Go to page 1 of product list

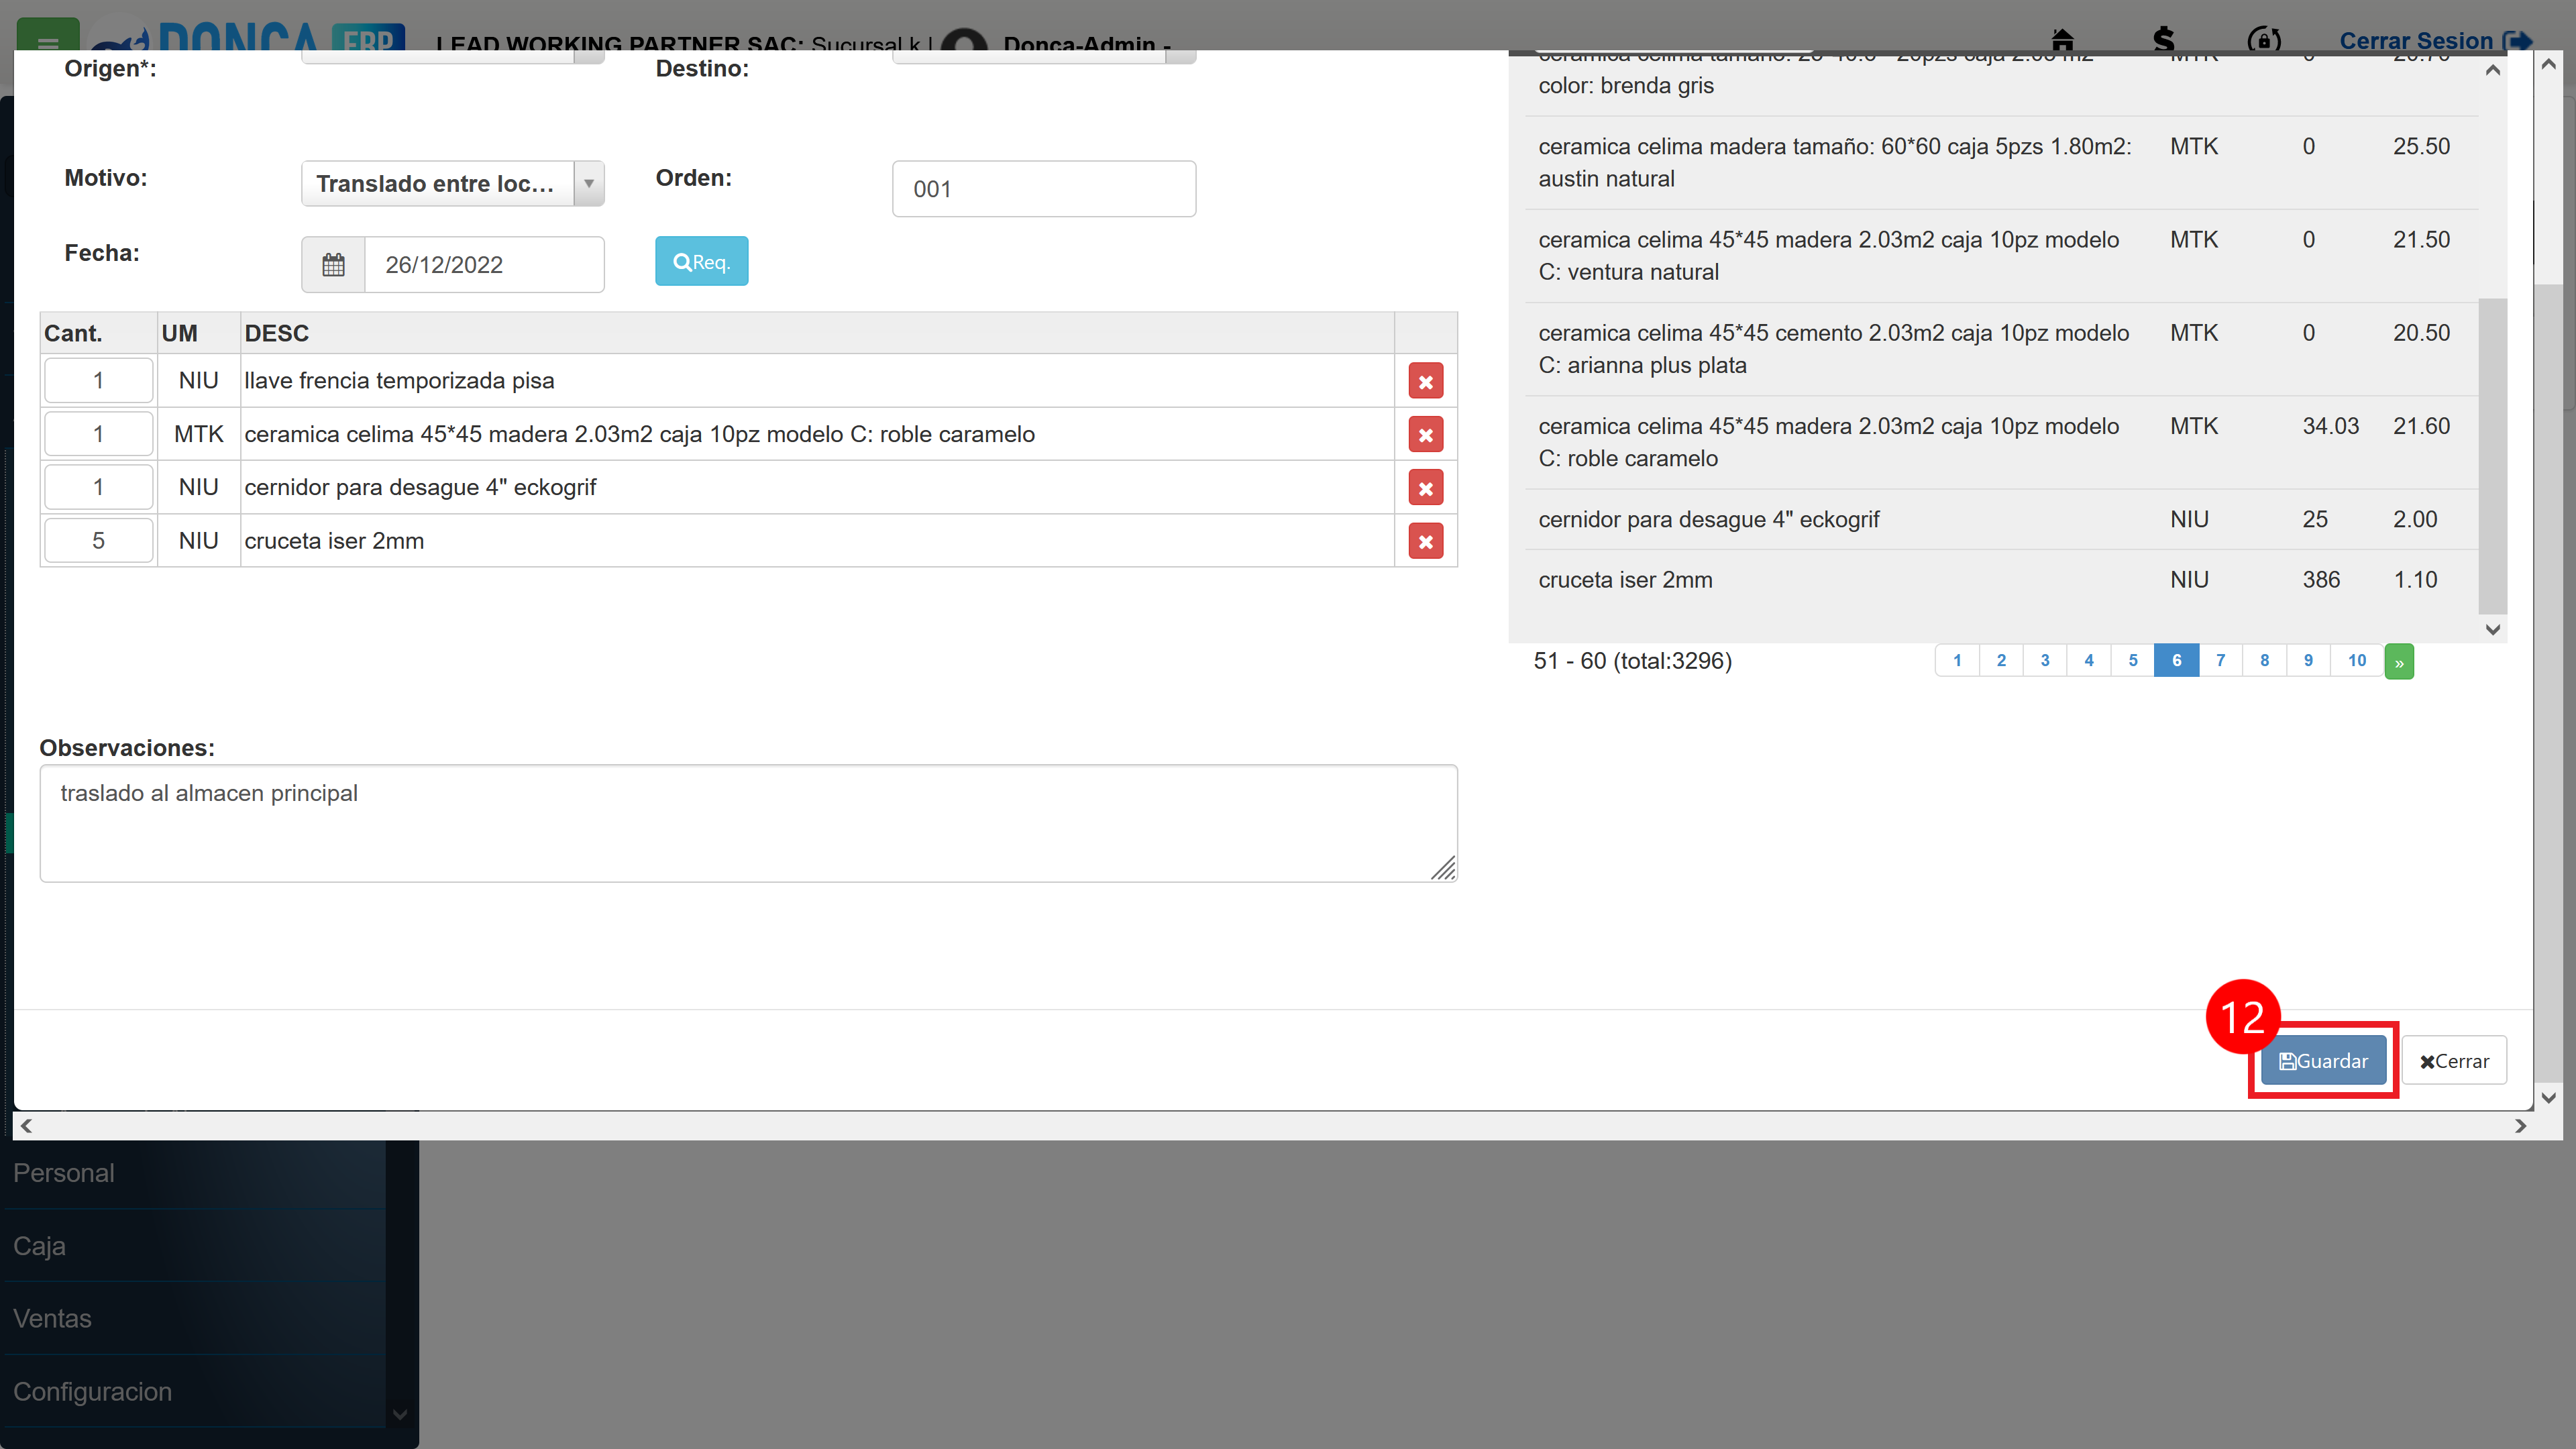tap(1957, 661)
